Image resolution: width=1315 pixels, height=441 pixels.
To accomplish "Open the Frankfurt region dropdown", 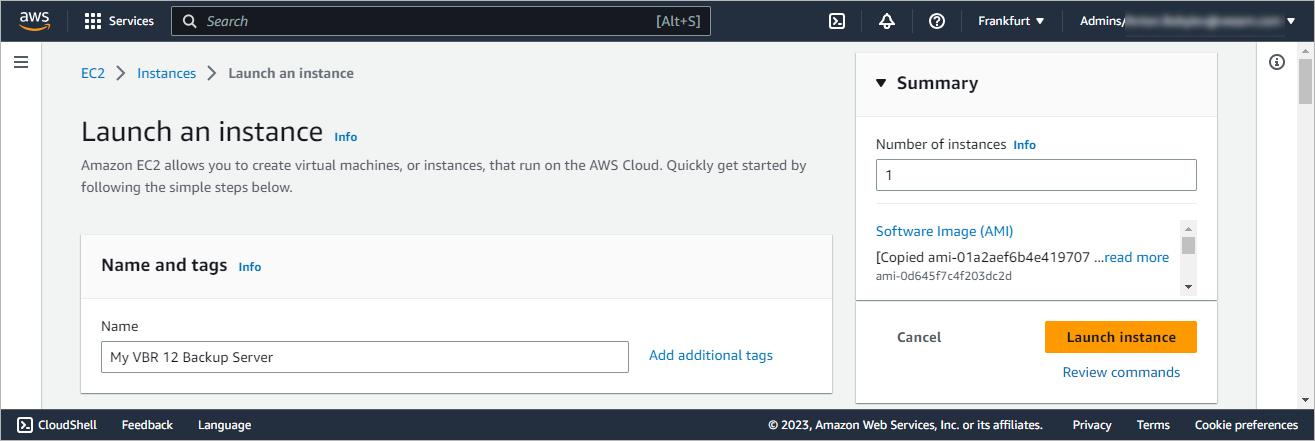I will click(x=1011, y=21).
